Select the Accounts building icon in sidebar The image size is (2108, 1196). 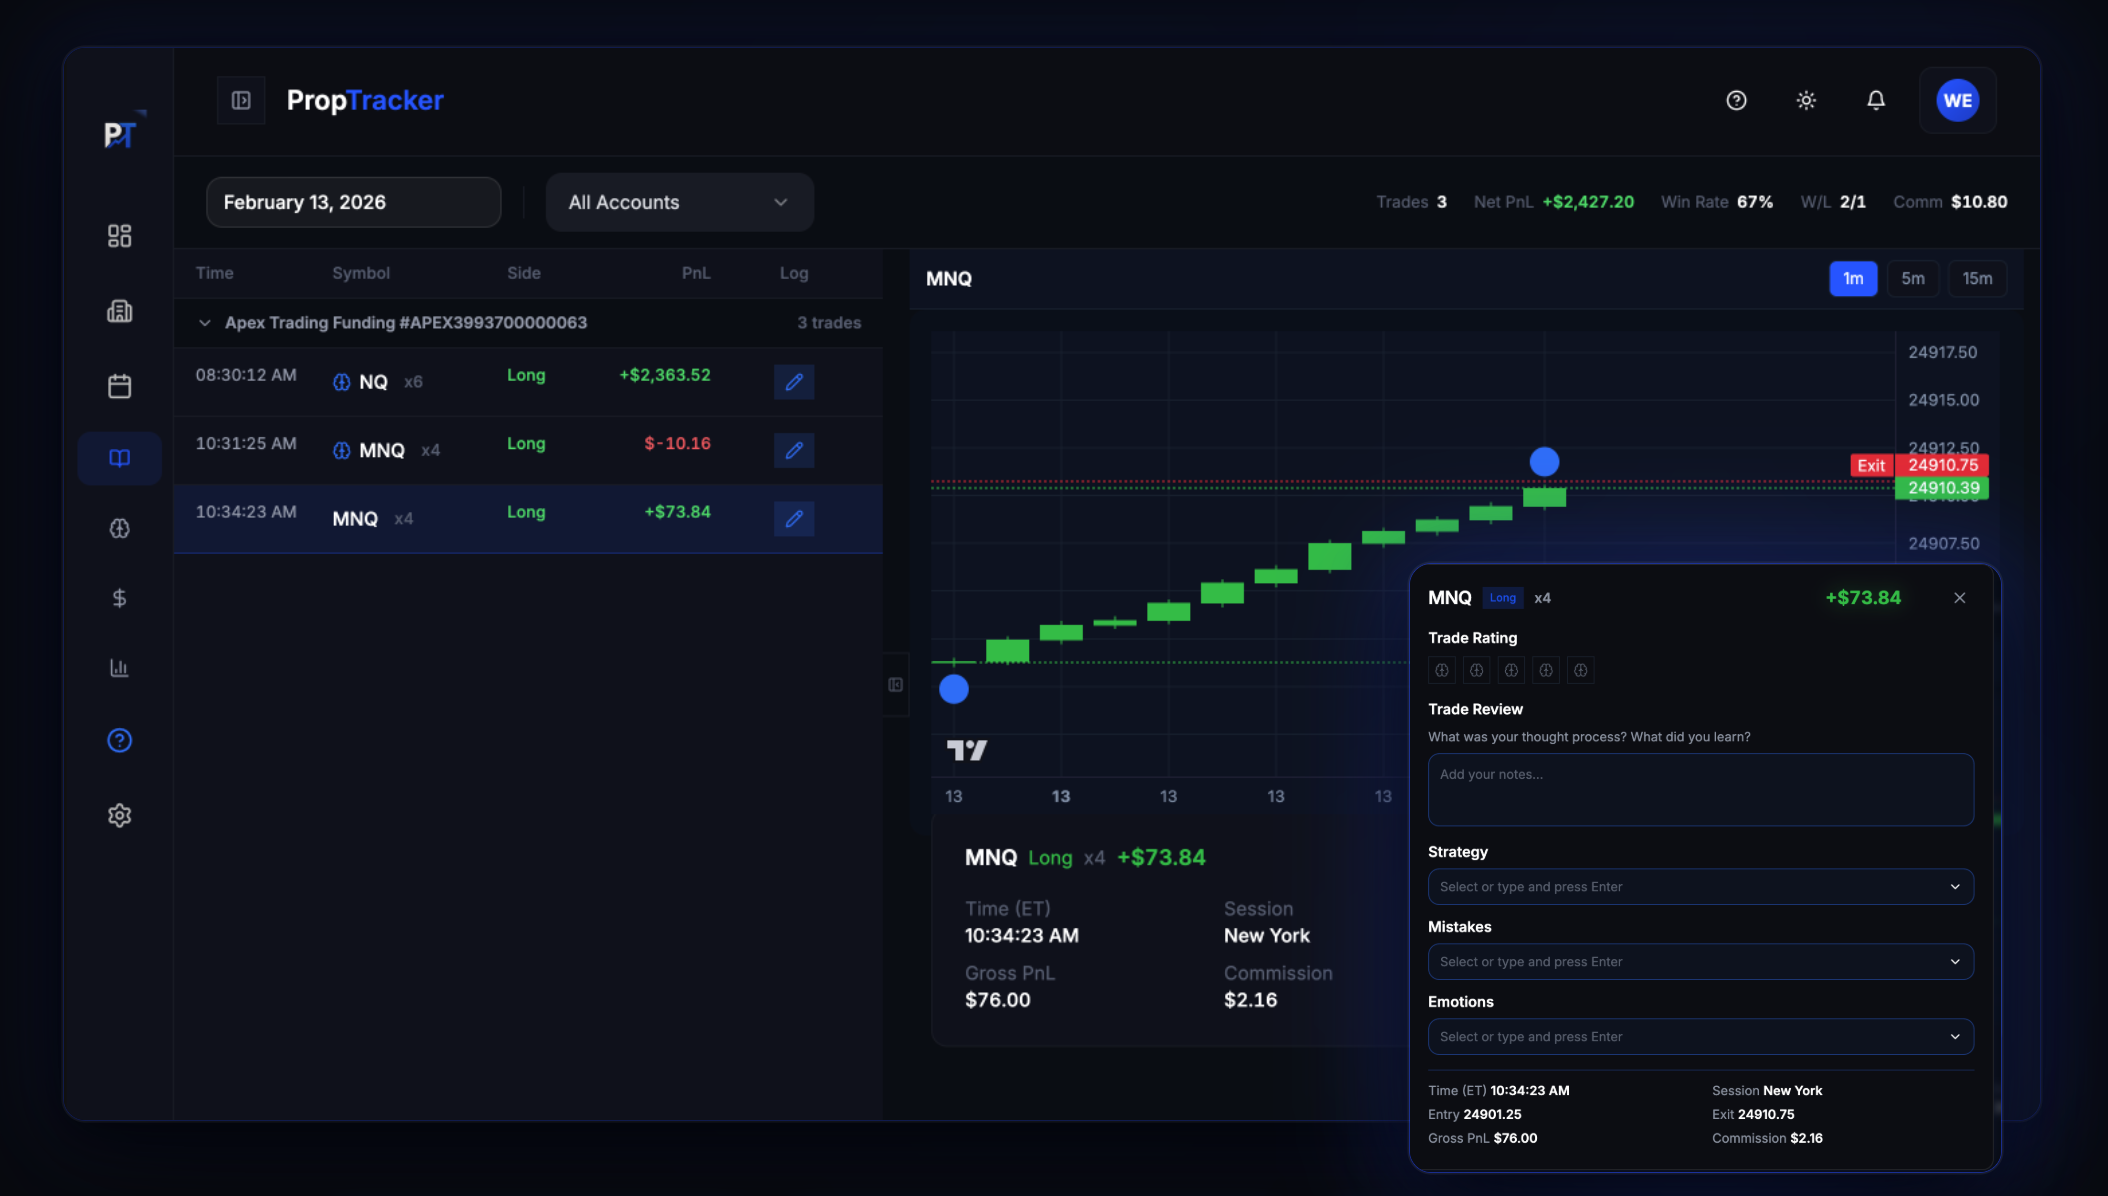click(120, 311)
